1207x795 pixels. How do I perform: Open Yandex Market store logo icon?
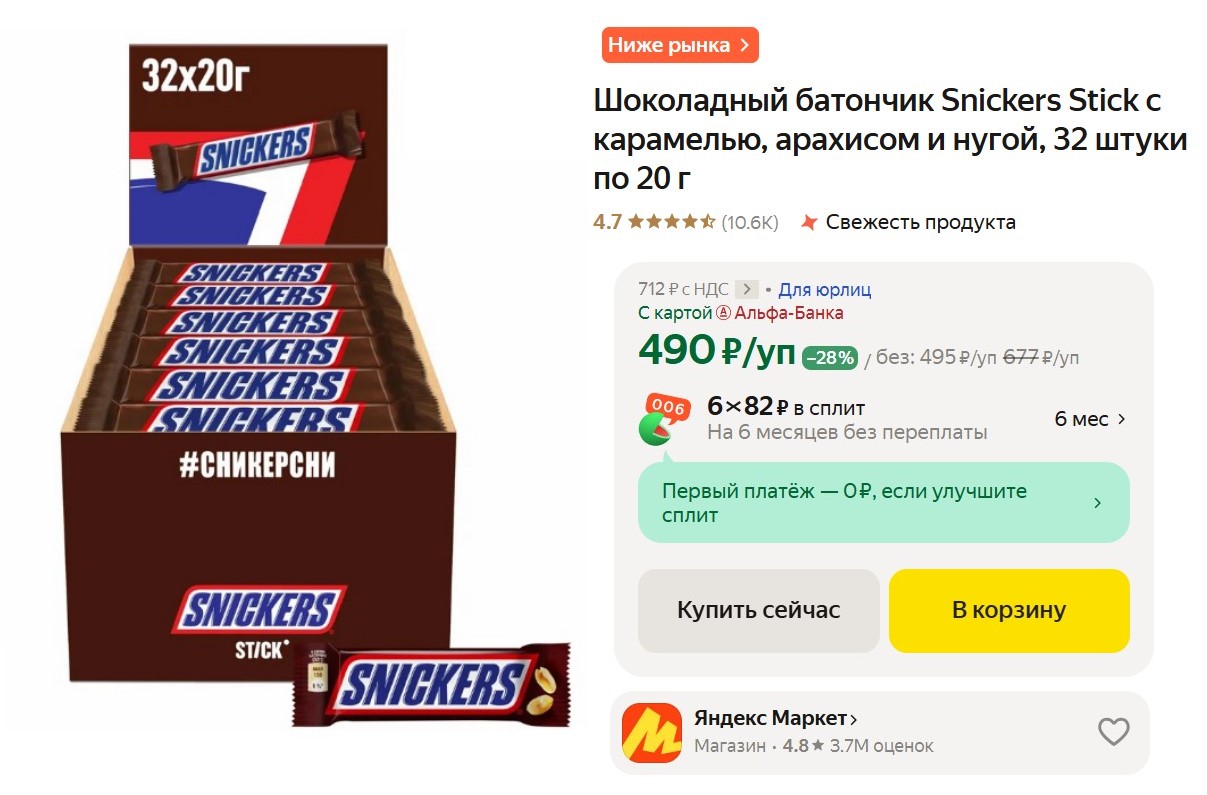tap(651, 732)
